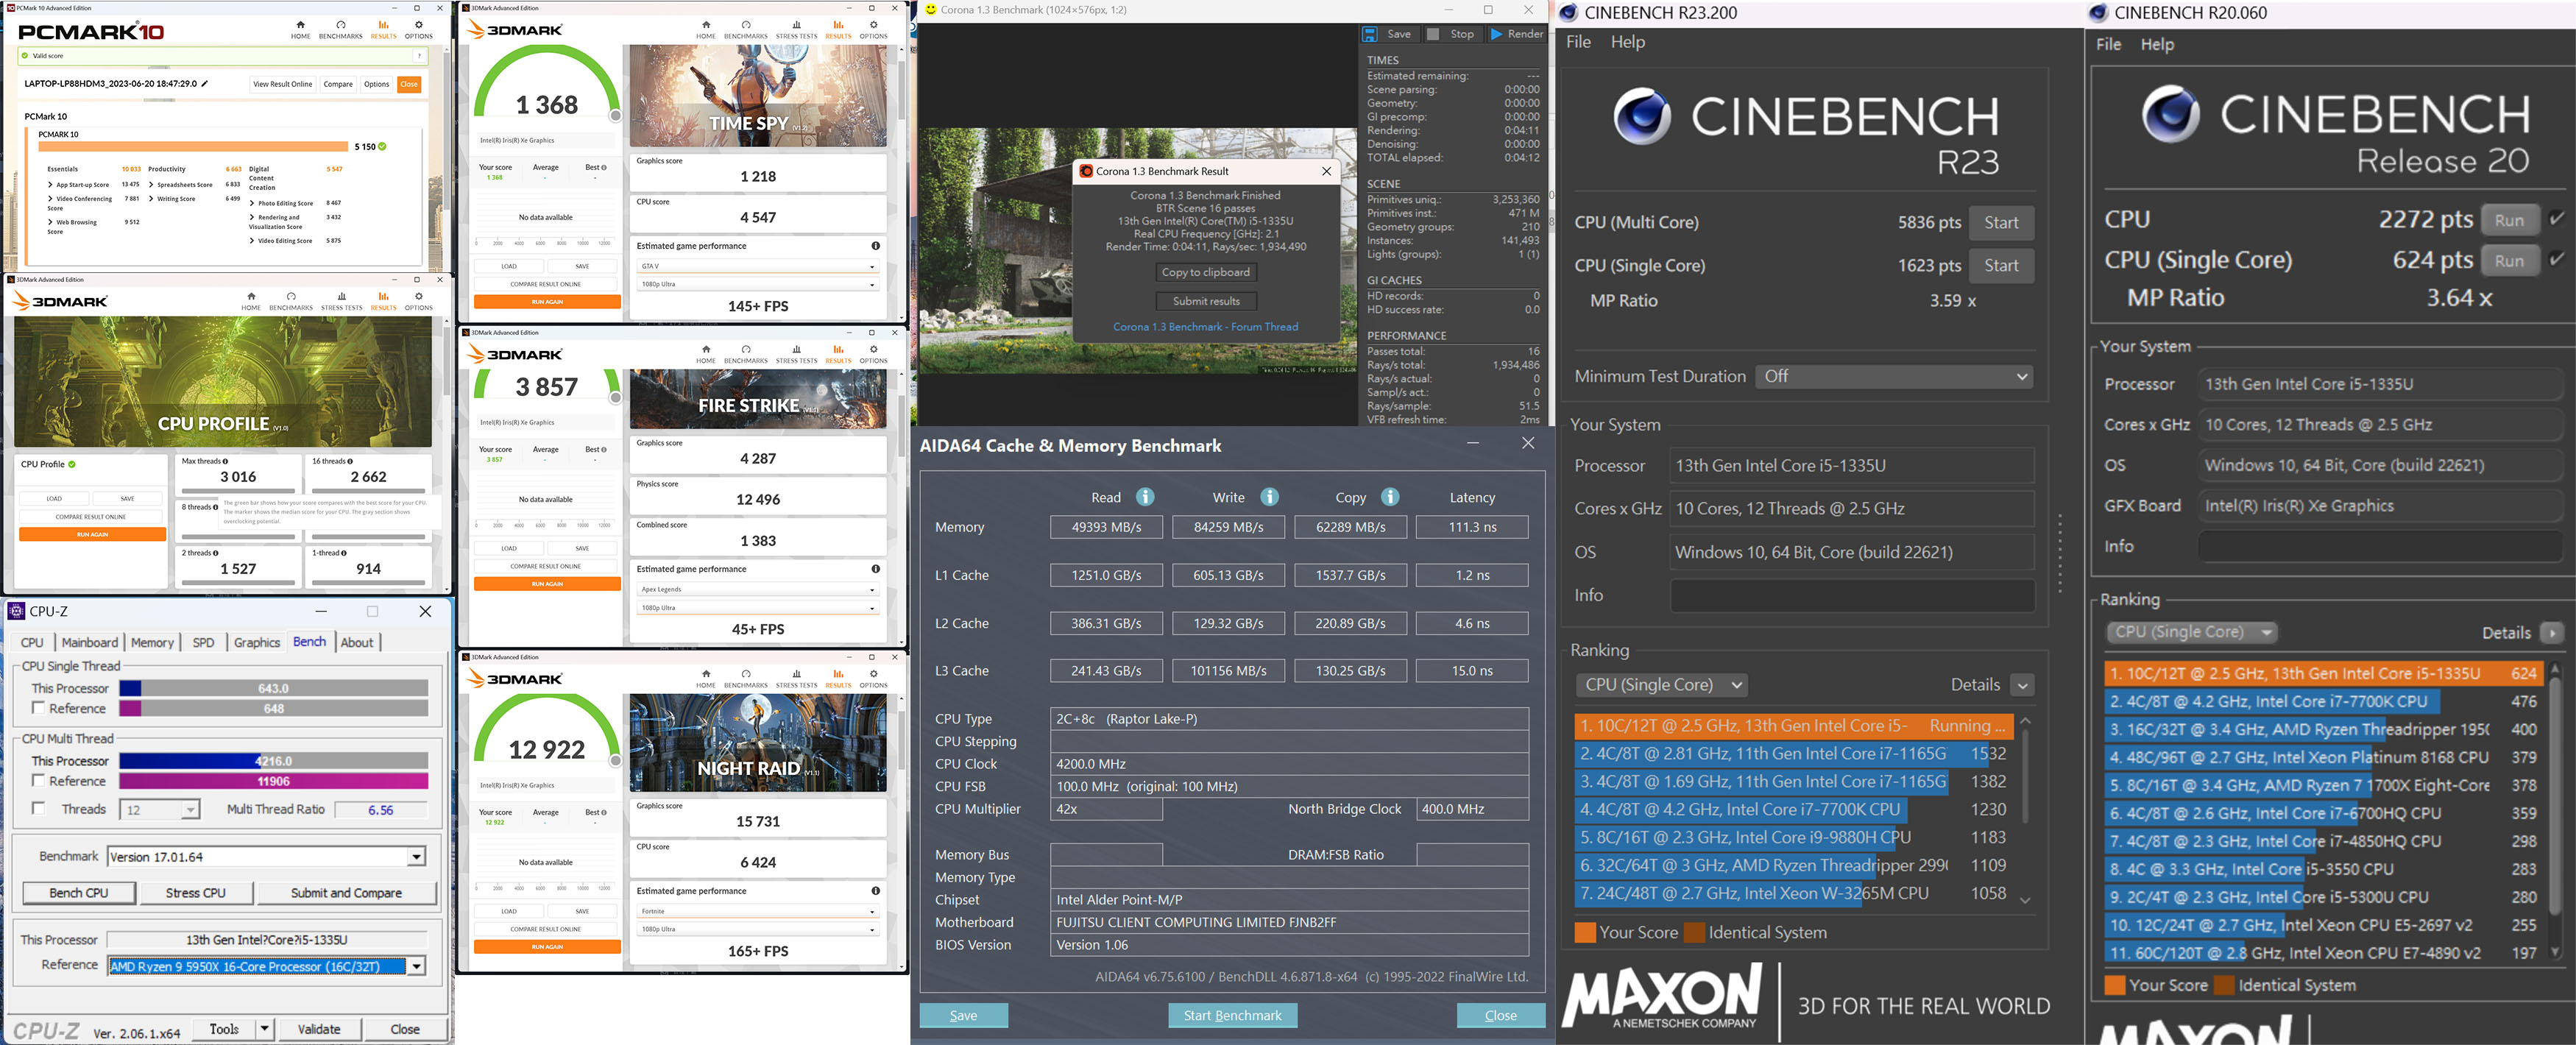Open CPU-Z About tab
This screenshot has width=2576, height=1045.
pyautogui.click(x=357, y=643)
